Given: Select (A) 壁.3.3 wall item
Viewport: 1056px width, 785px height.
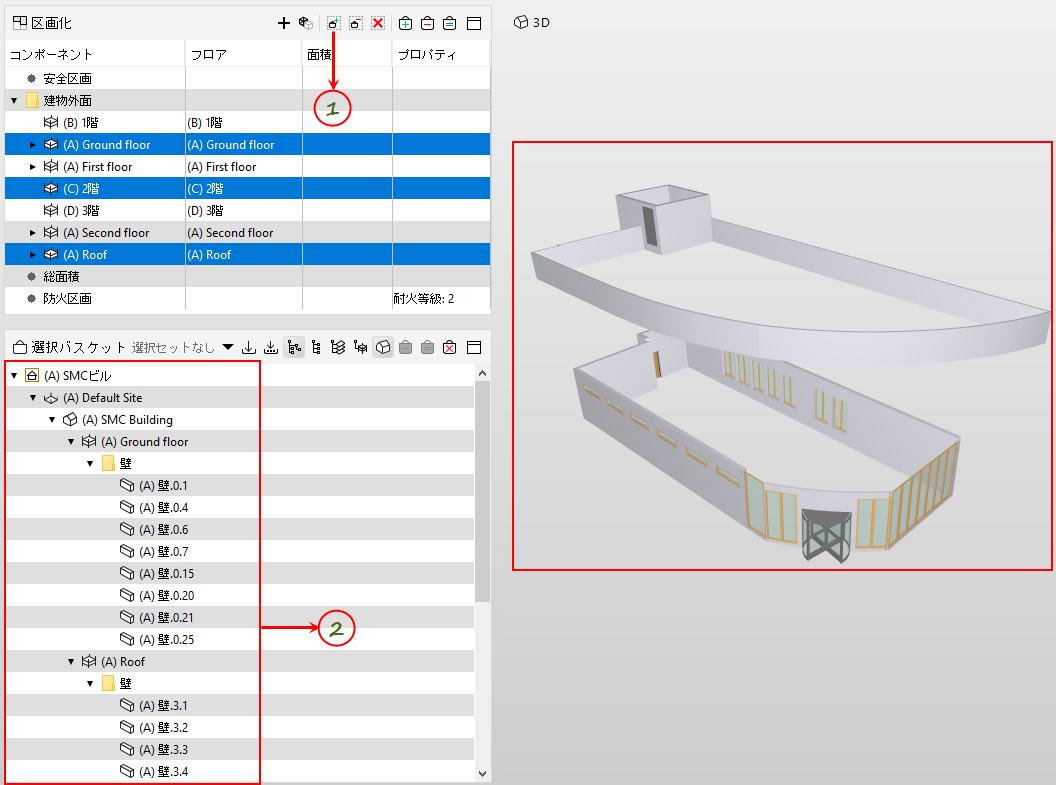Looking at the screenshot, I should 163,750.
